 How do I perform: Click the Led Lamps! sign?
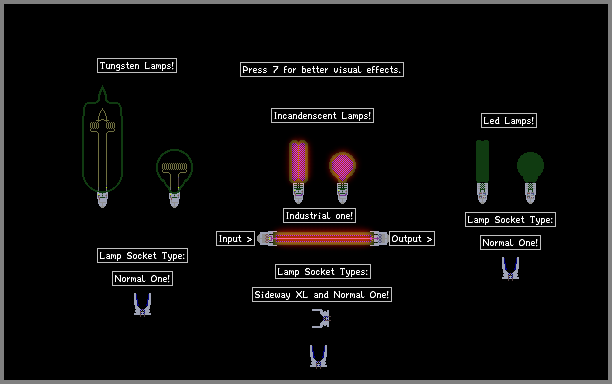(x=509, y=121)
